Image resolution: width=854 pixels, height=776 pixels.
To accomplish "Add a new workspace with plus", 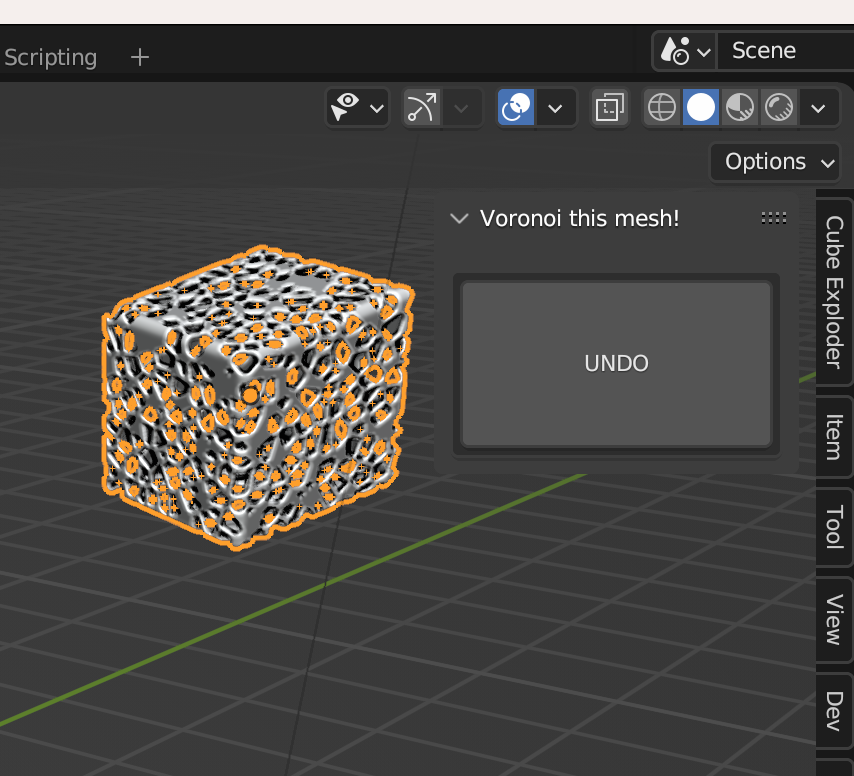I will pyautogui.click(x=140, y=57).
